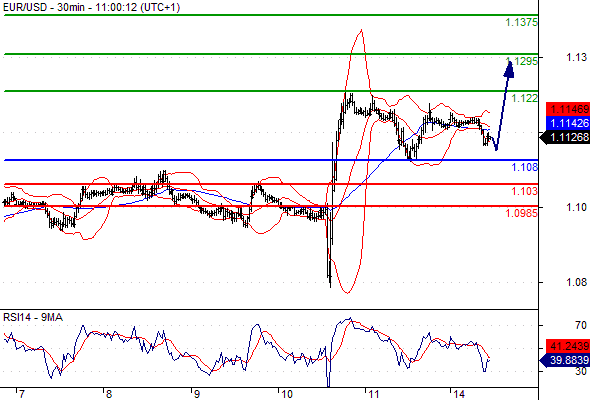The width and height of the screenshot is (590, 400).
Task: Click the blue 39.8839 RSI value marker
Action: click(x=565, y=360)
